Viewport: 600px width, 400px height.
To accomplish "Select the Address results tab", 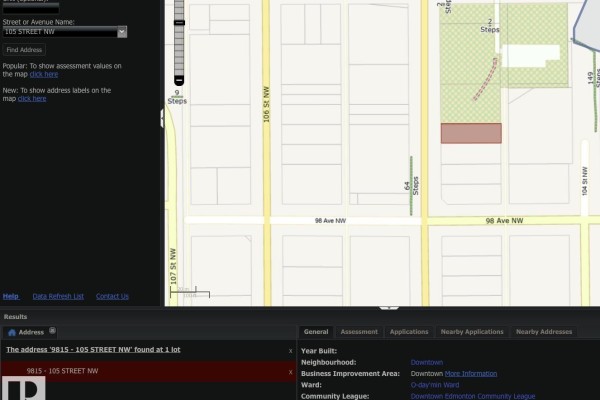I will point(31,332).
